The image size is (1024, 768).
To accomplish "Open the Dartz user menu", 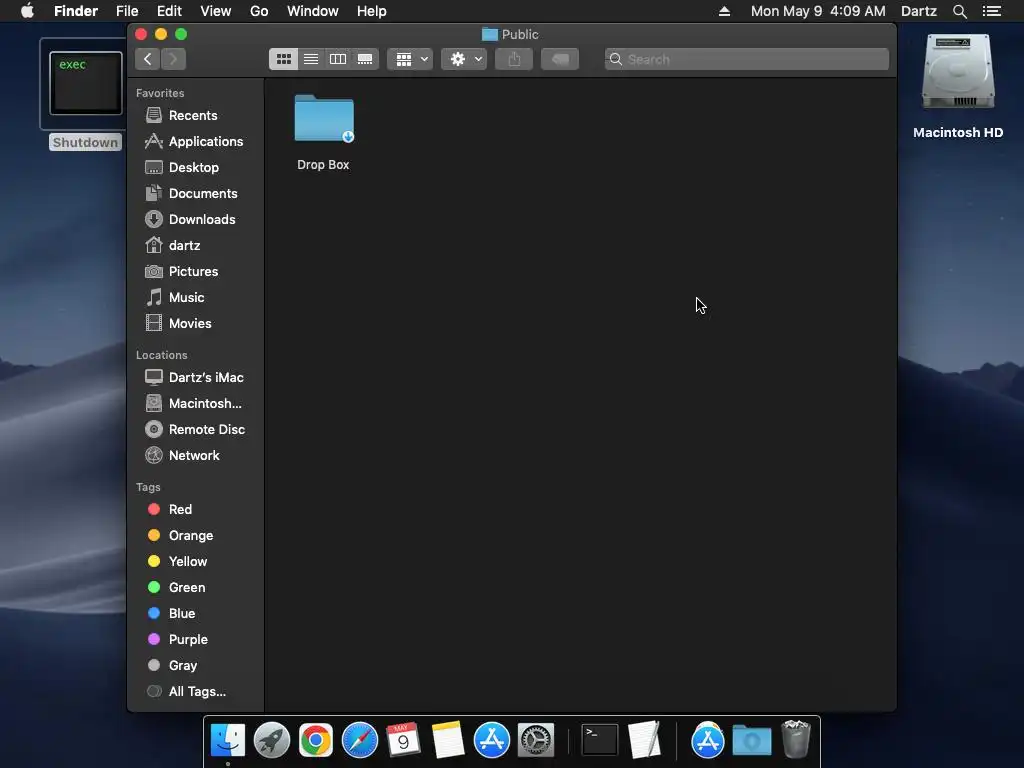I will (918, 11).
